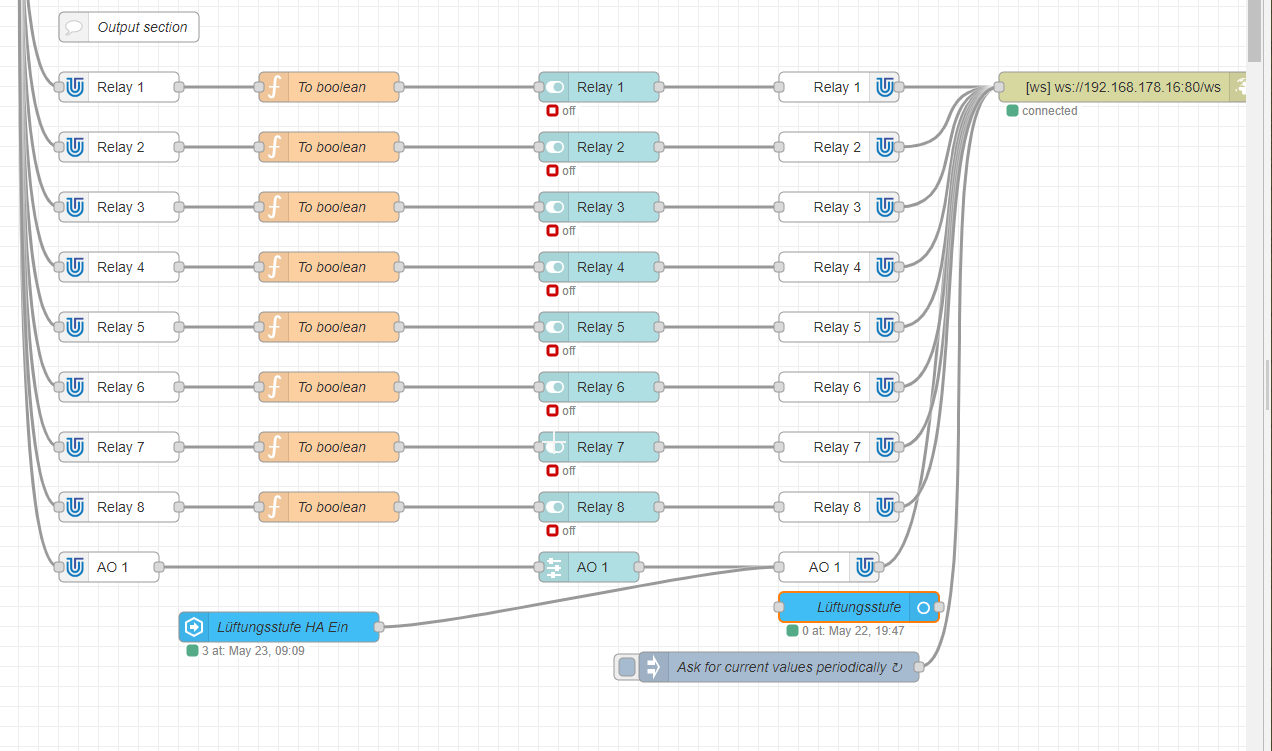
Task: Click the arrow icon on Lüftungsstufe HA Ein node
Action: tap(194, 627)
